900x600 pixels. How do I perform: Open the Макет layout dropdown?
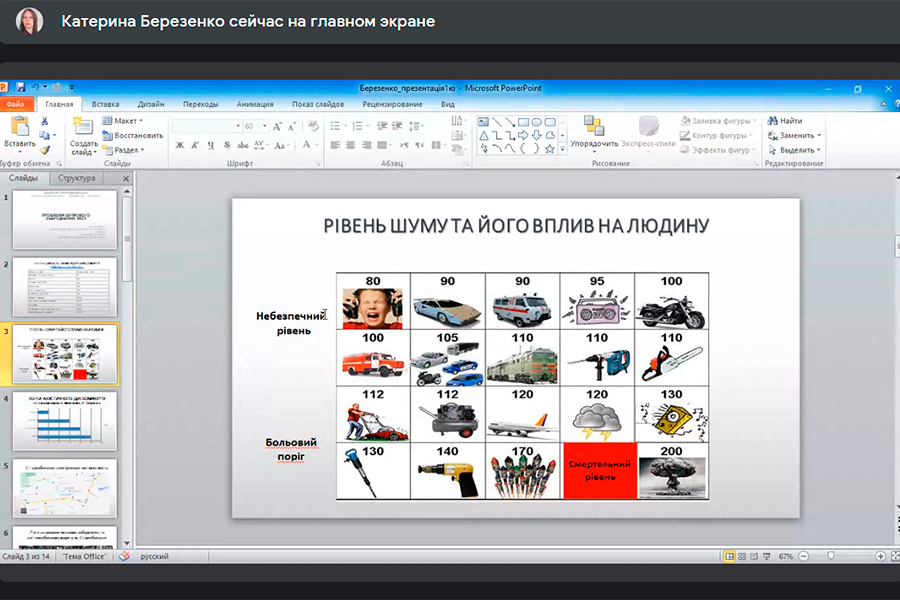(124, 121)
